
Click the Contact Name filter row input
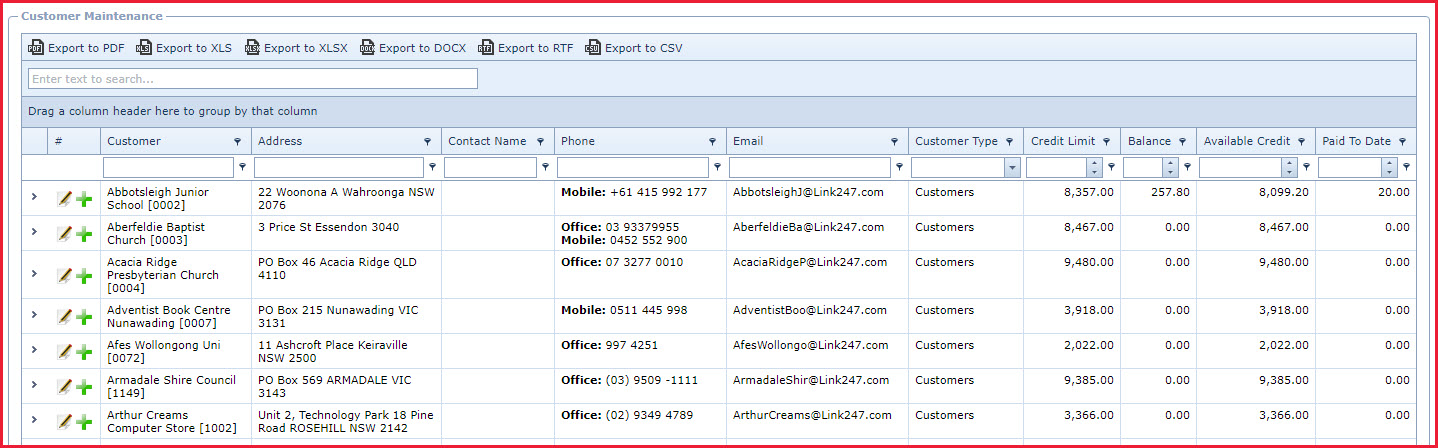pyautogui.click(x=489, y=168)
